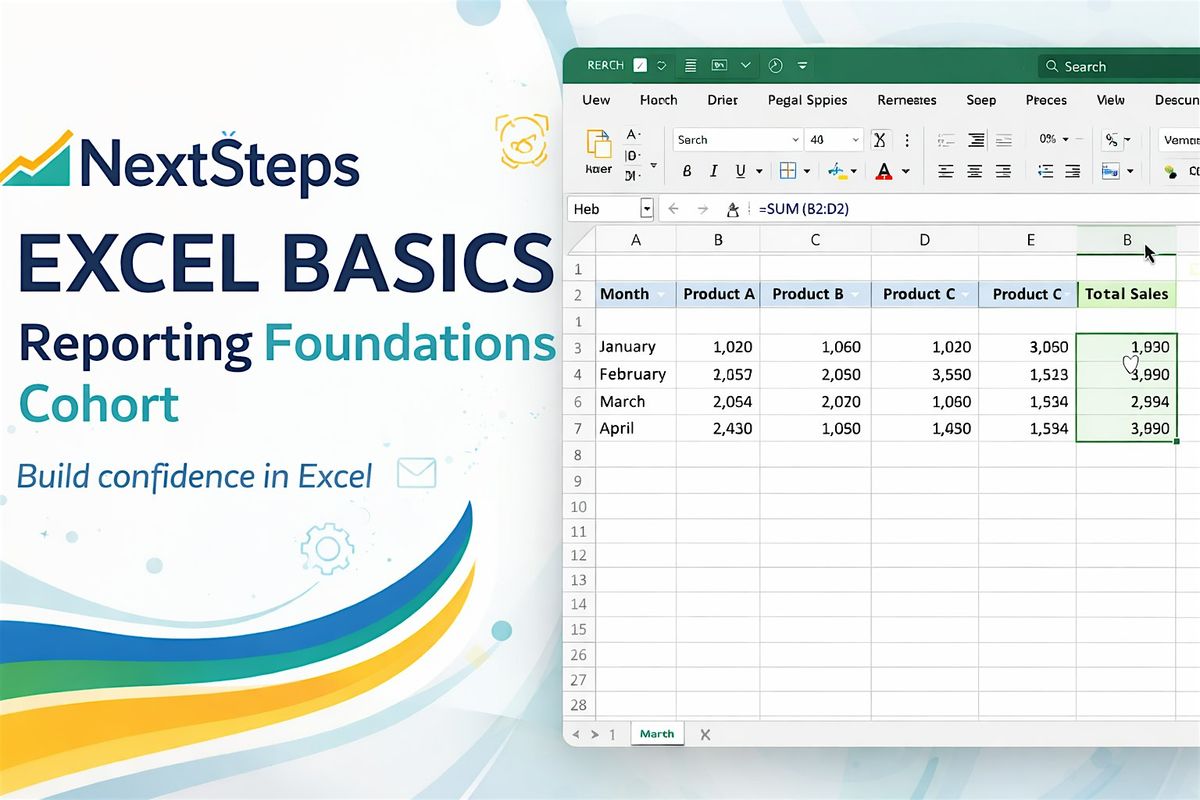Click the fill color paint bucket icon
1200x800 pixels.
click(838, 171)
